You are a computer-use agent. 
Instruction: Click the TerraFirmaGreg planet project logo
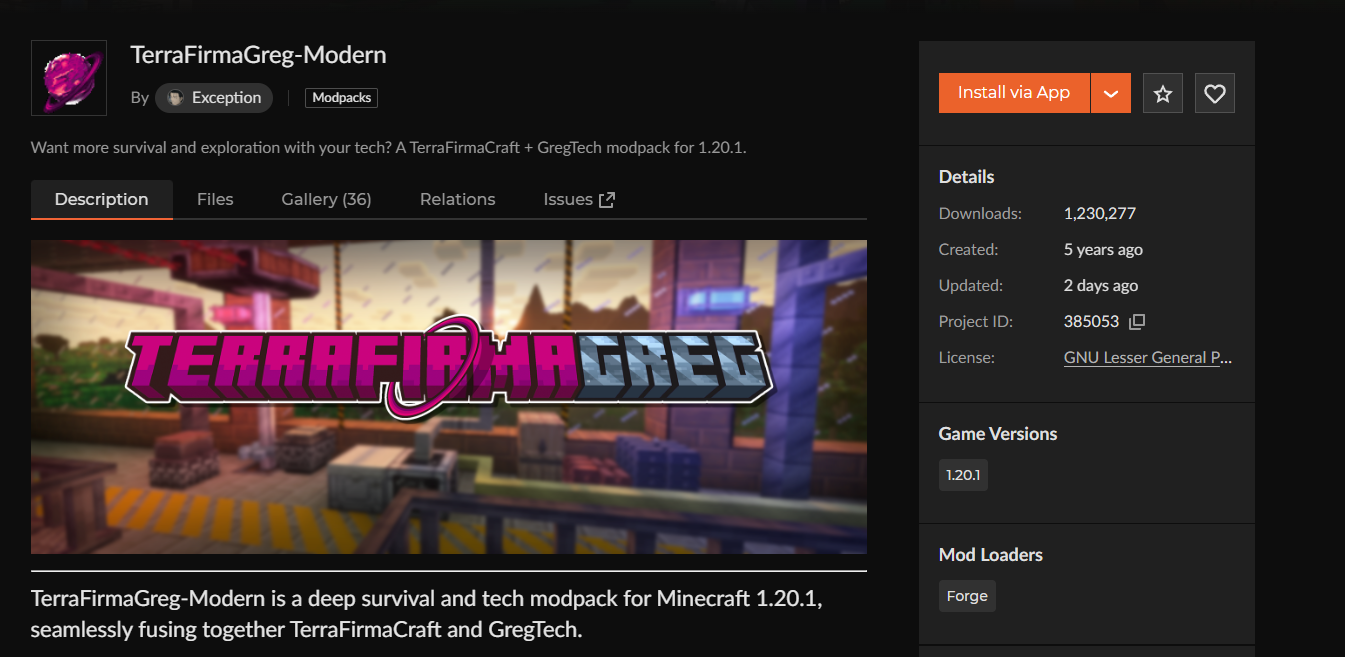click(69, 78)
